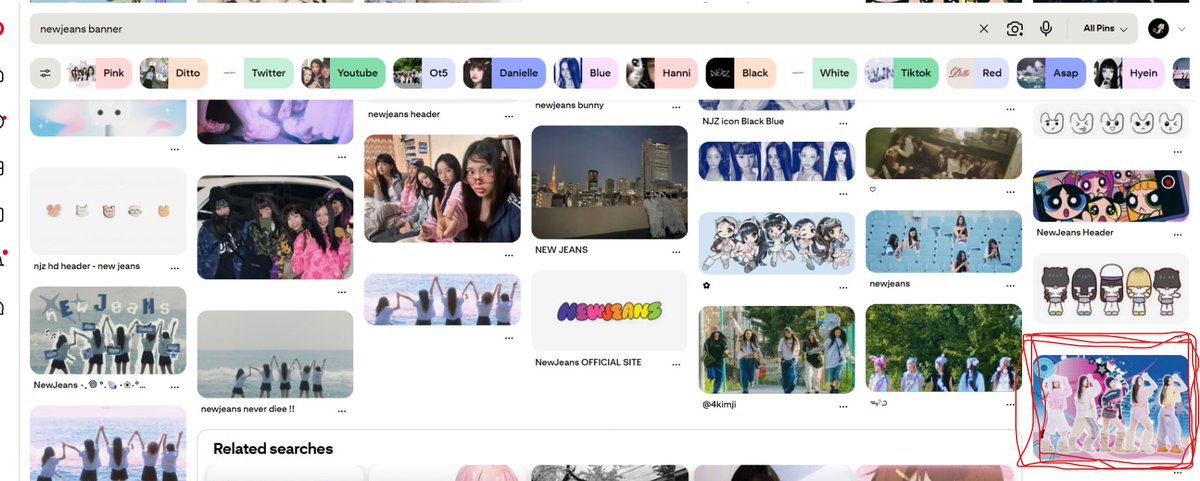Open the profile avatar in the header
Screen dimensions: 1200x481
point(1159,29)
